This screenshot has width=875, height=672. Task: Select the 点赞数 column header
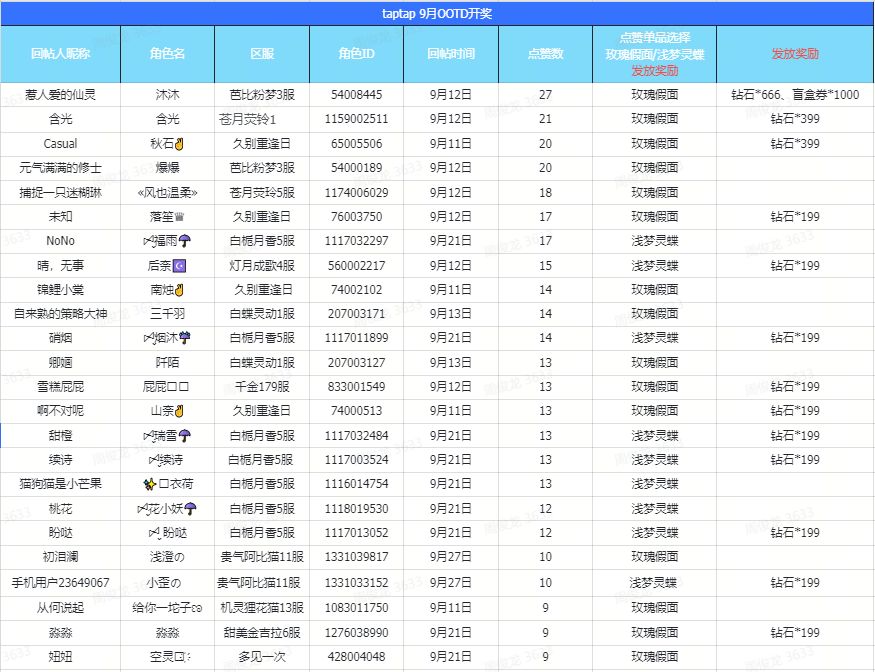click(546, 54)
